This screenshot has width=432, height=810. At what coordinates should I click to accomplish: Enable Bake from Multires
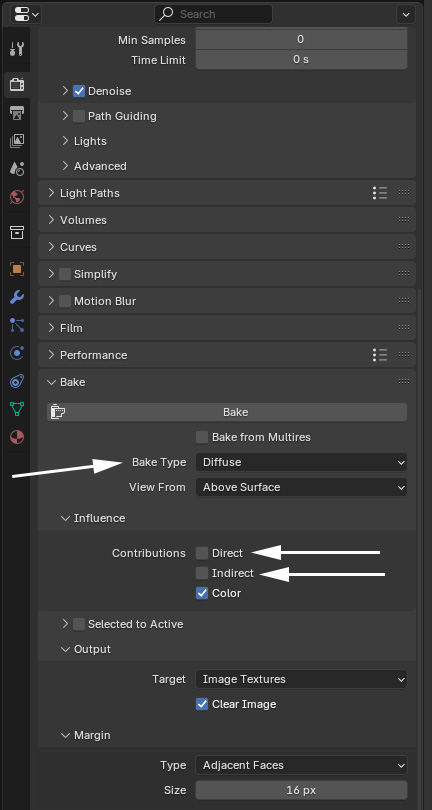202,437
